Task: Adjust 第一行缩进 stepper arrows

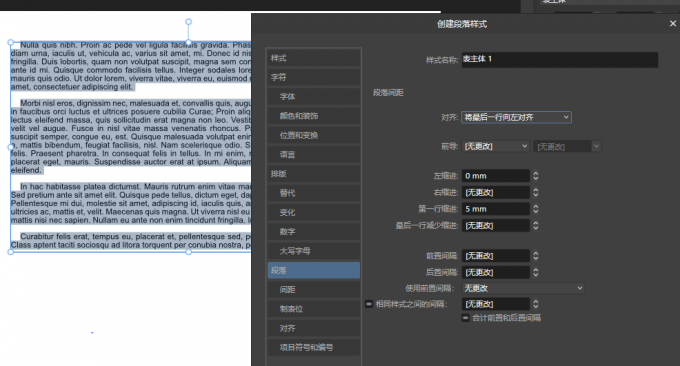Action: pyautogui.click(x=536, y=209)
